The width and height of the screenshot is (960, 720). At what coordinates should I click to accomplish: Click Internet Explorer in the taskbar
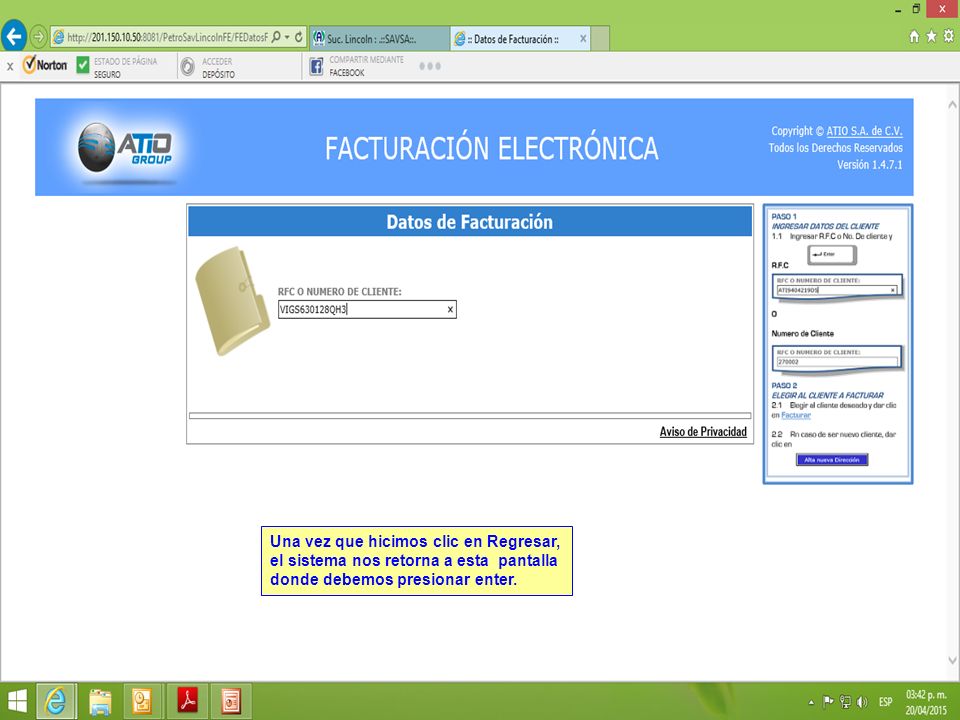point(56,701)
